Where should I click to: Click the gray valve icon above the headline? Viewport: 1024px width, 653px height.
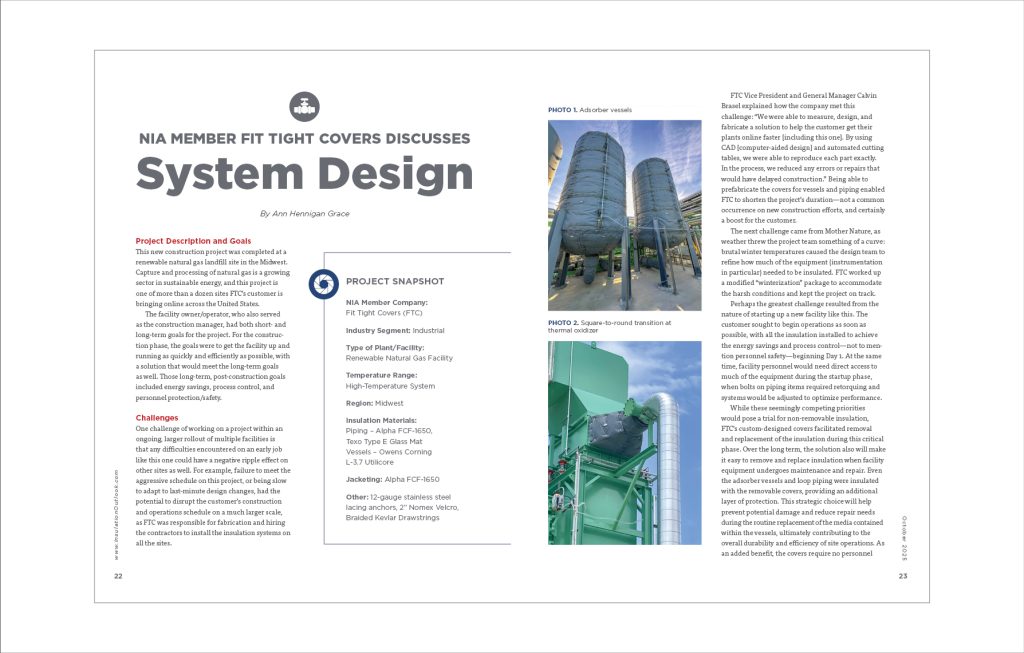303,106
